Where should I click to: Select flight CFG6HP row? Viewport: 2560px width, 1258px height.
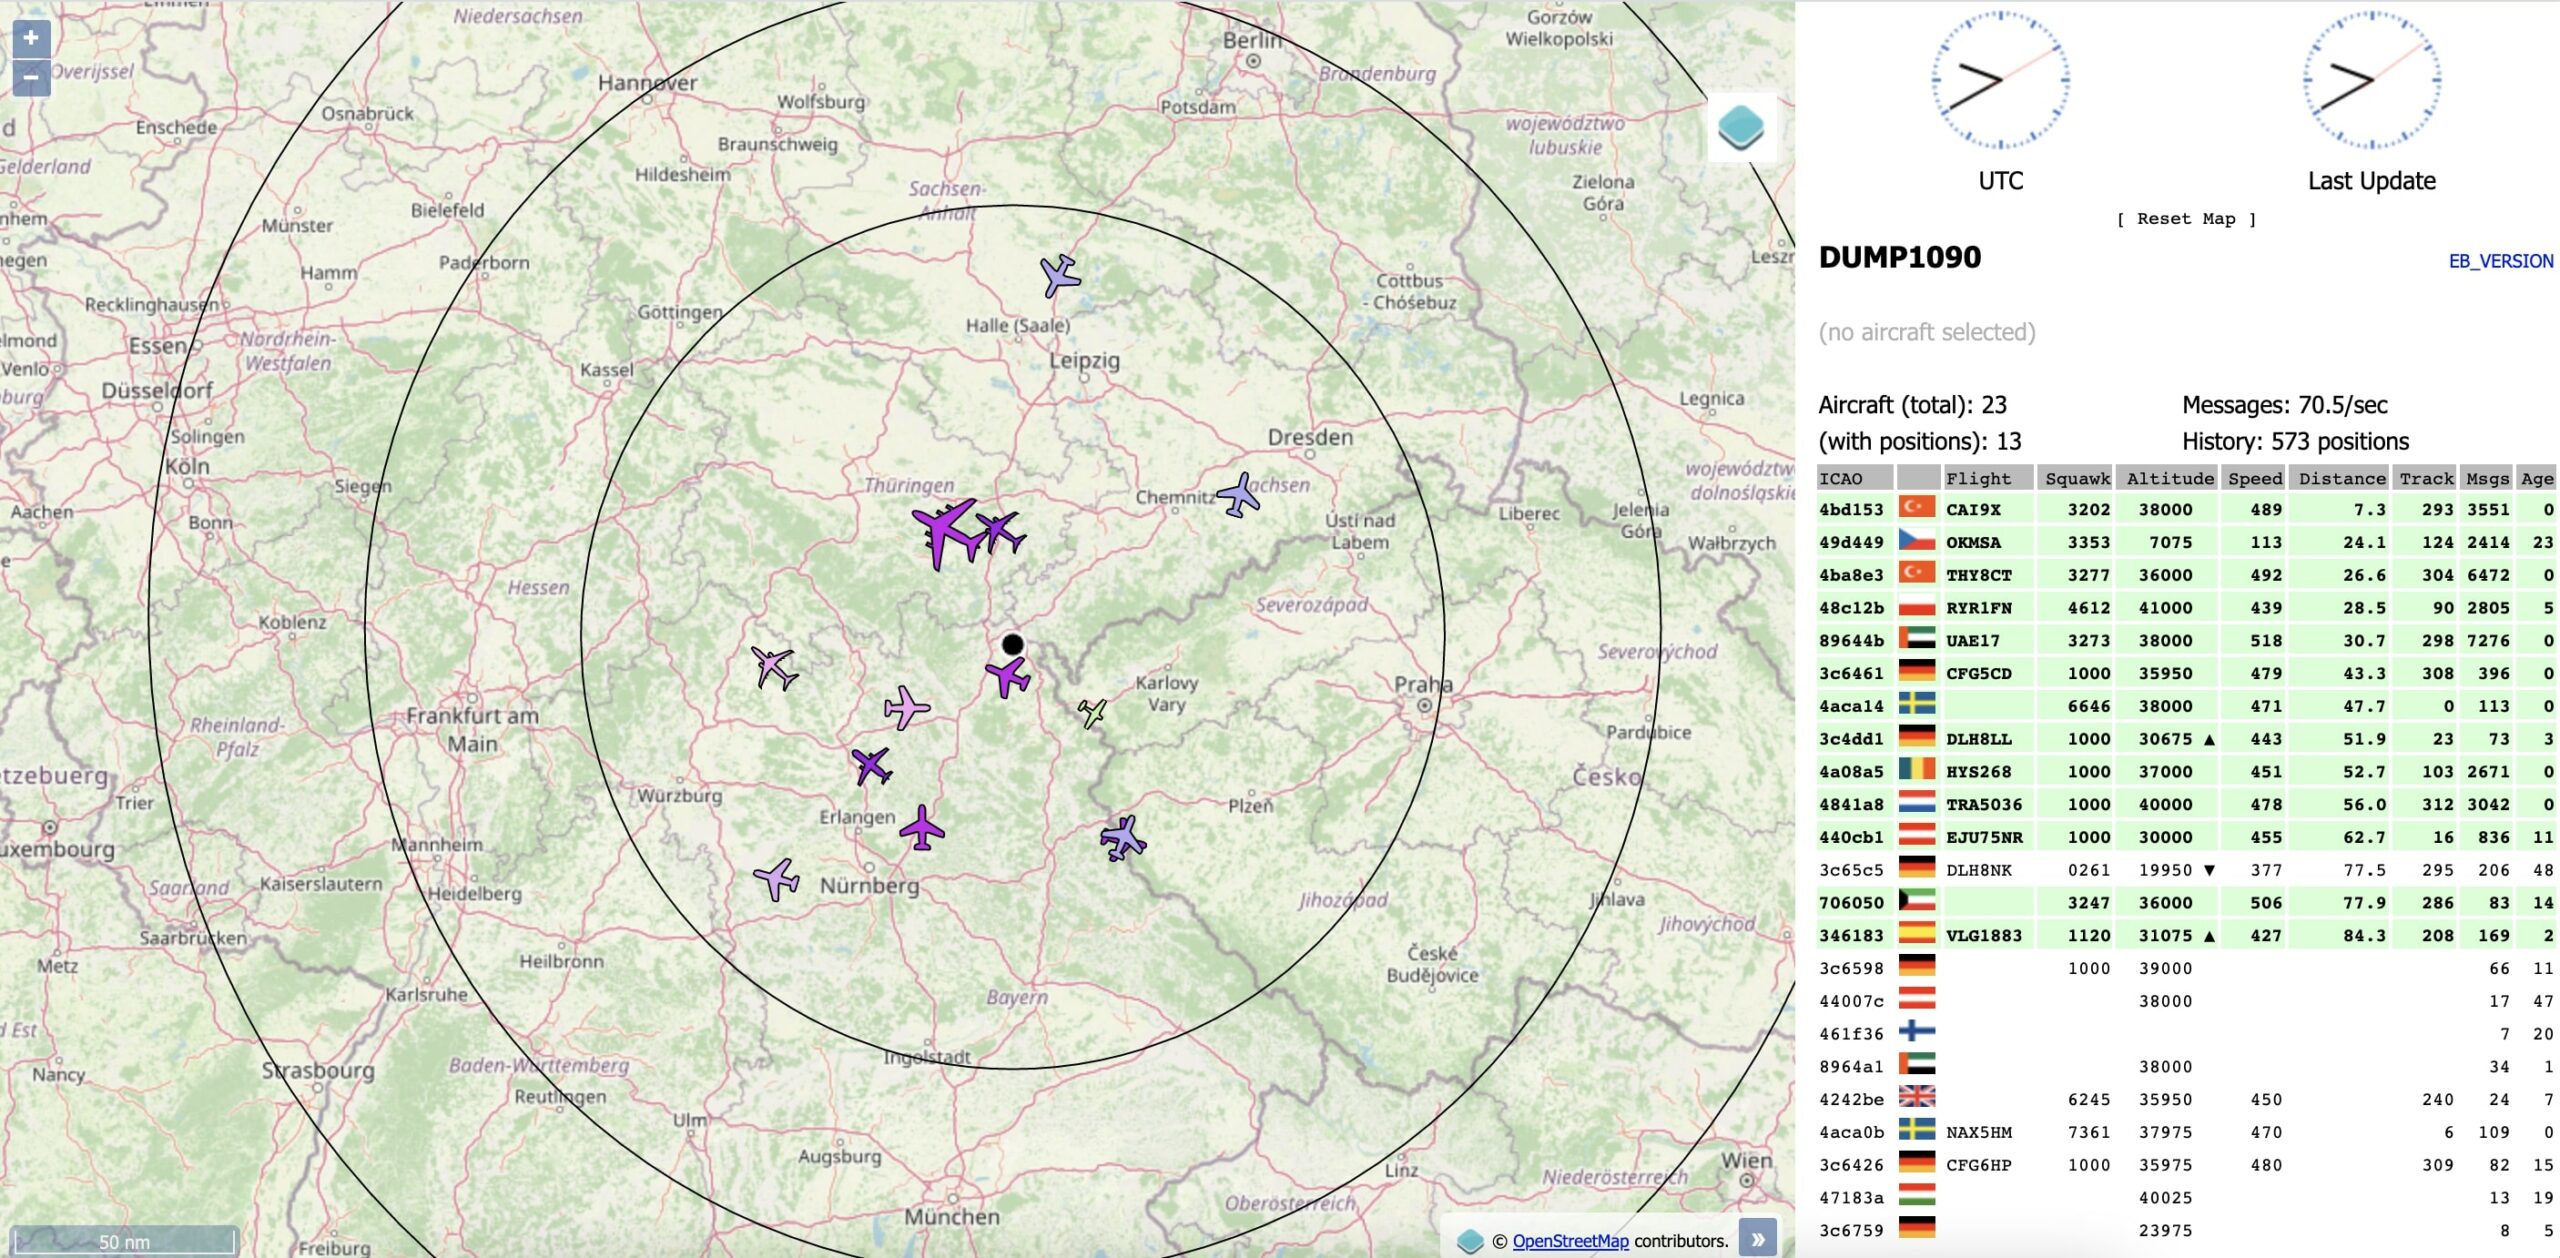tap(2186, 1165)
